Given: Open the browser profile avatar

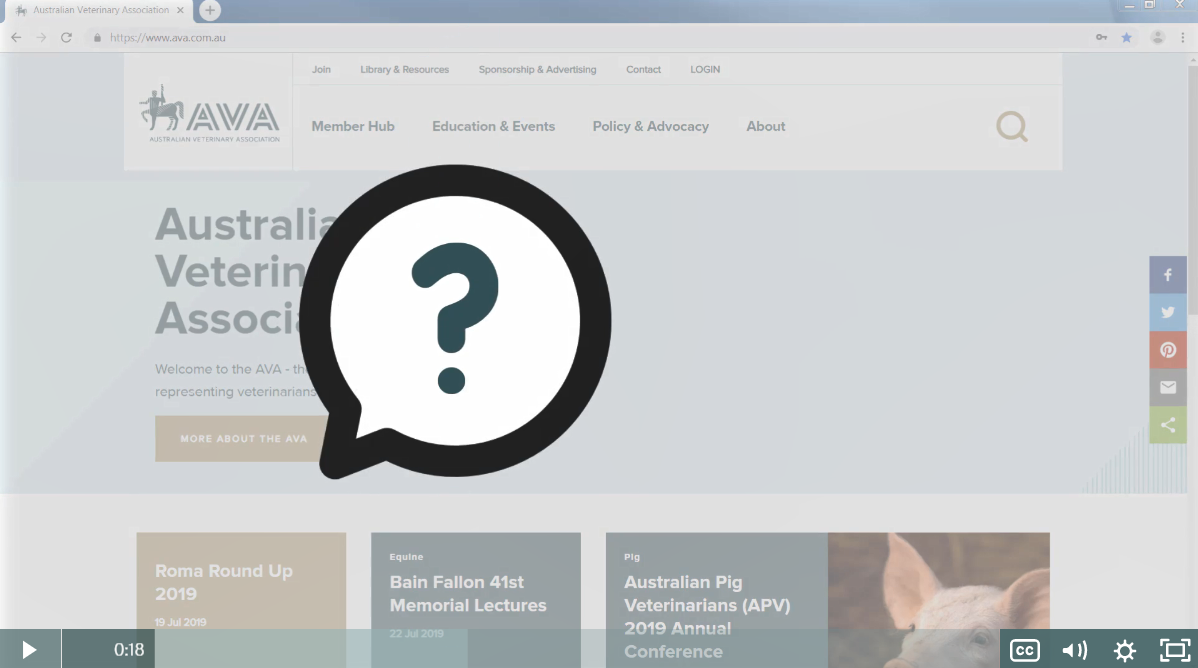Looking at the screenshot, I should [x=1158, y=37].
